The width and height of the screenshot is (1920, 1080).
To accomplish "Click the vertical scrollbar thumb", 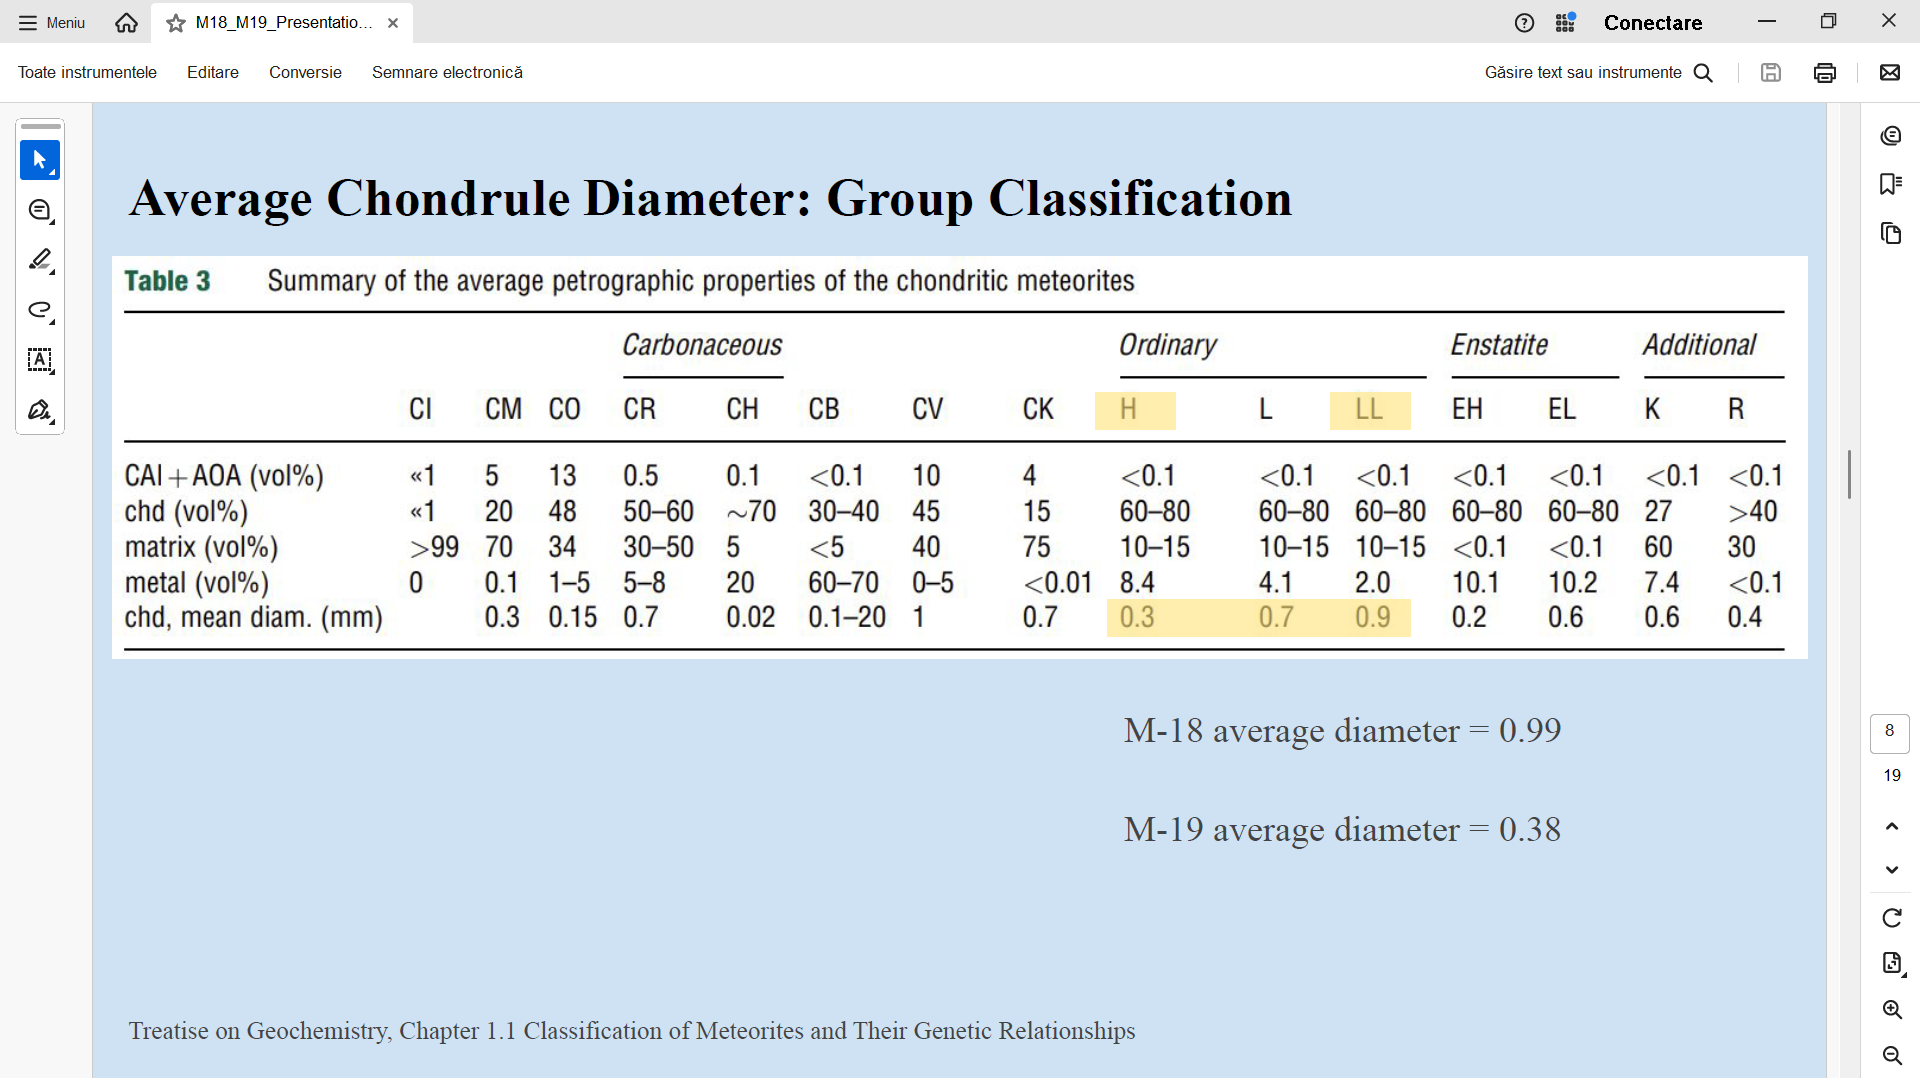I will [1849, 474].
